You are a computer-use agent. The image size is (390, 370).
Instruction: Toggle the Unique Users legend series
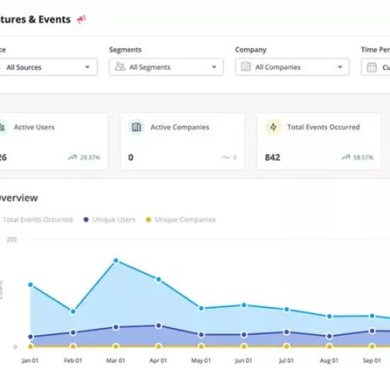109,220
